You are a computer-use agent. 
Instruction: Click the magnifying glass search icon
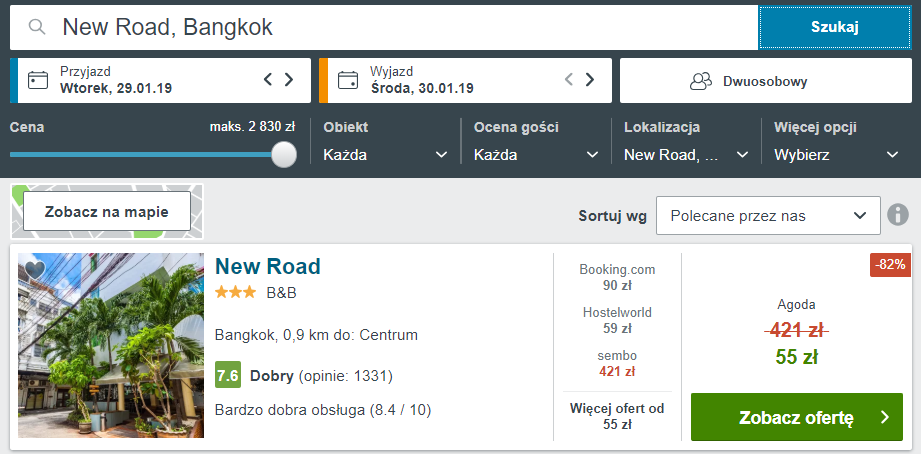pyautogui.click(x=37, y=27)
